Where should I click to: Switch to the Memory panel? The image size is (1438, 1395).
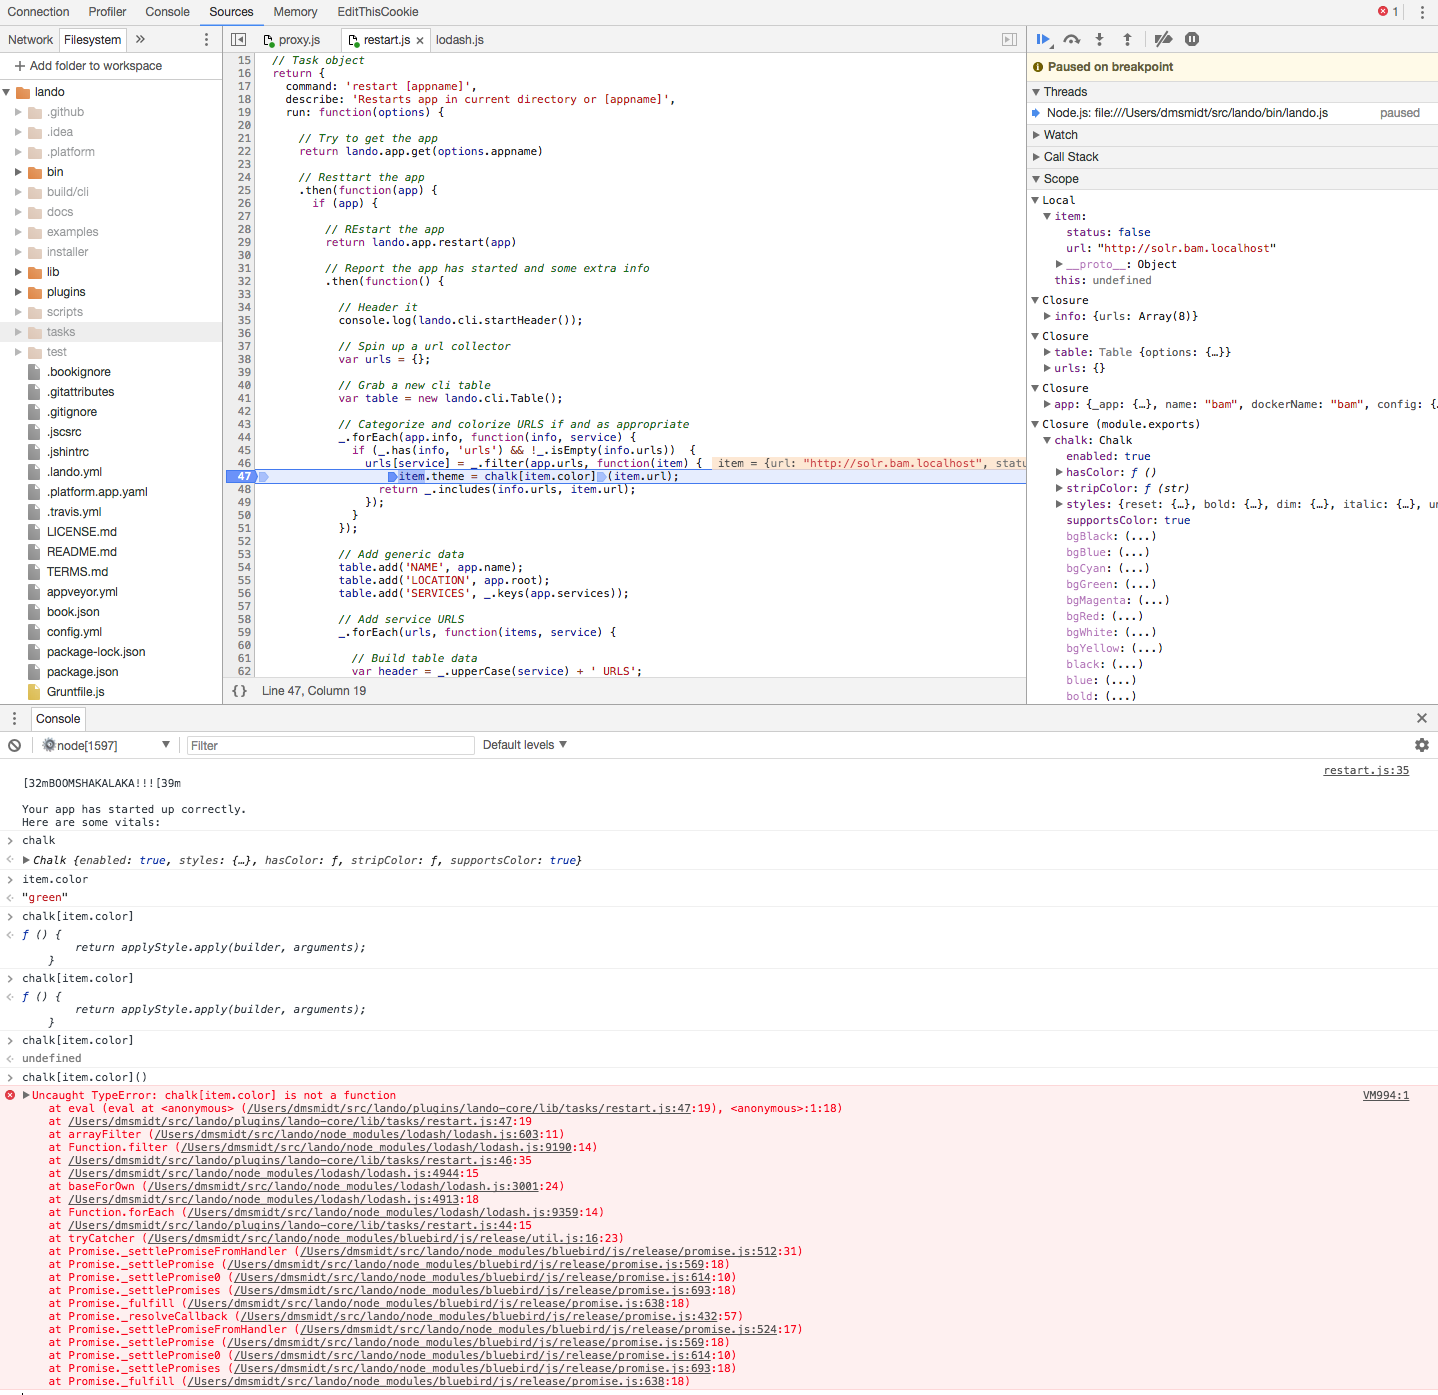[294, 11]
